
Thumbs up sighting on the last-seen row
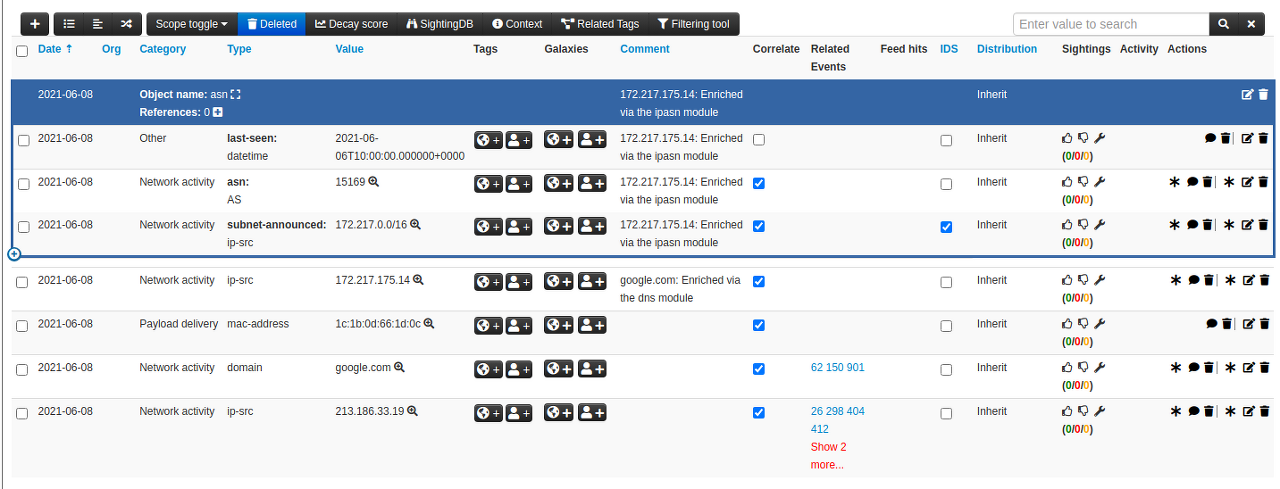1067,139
